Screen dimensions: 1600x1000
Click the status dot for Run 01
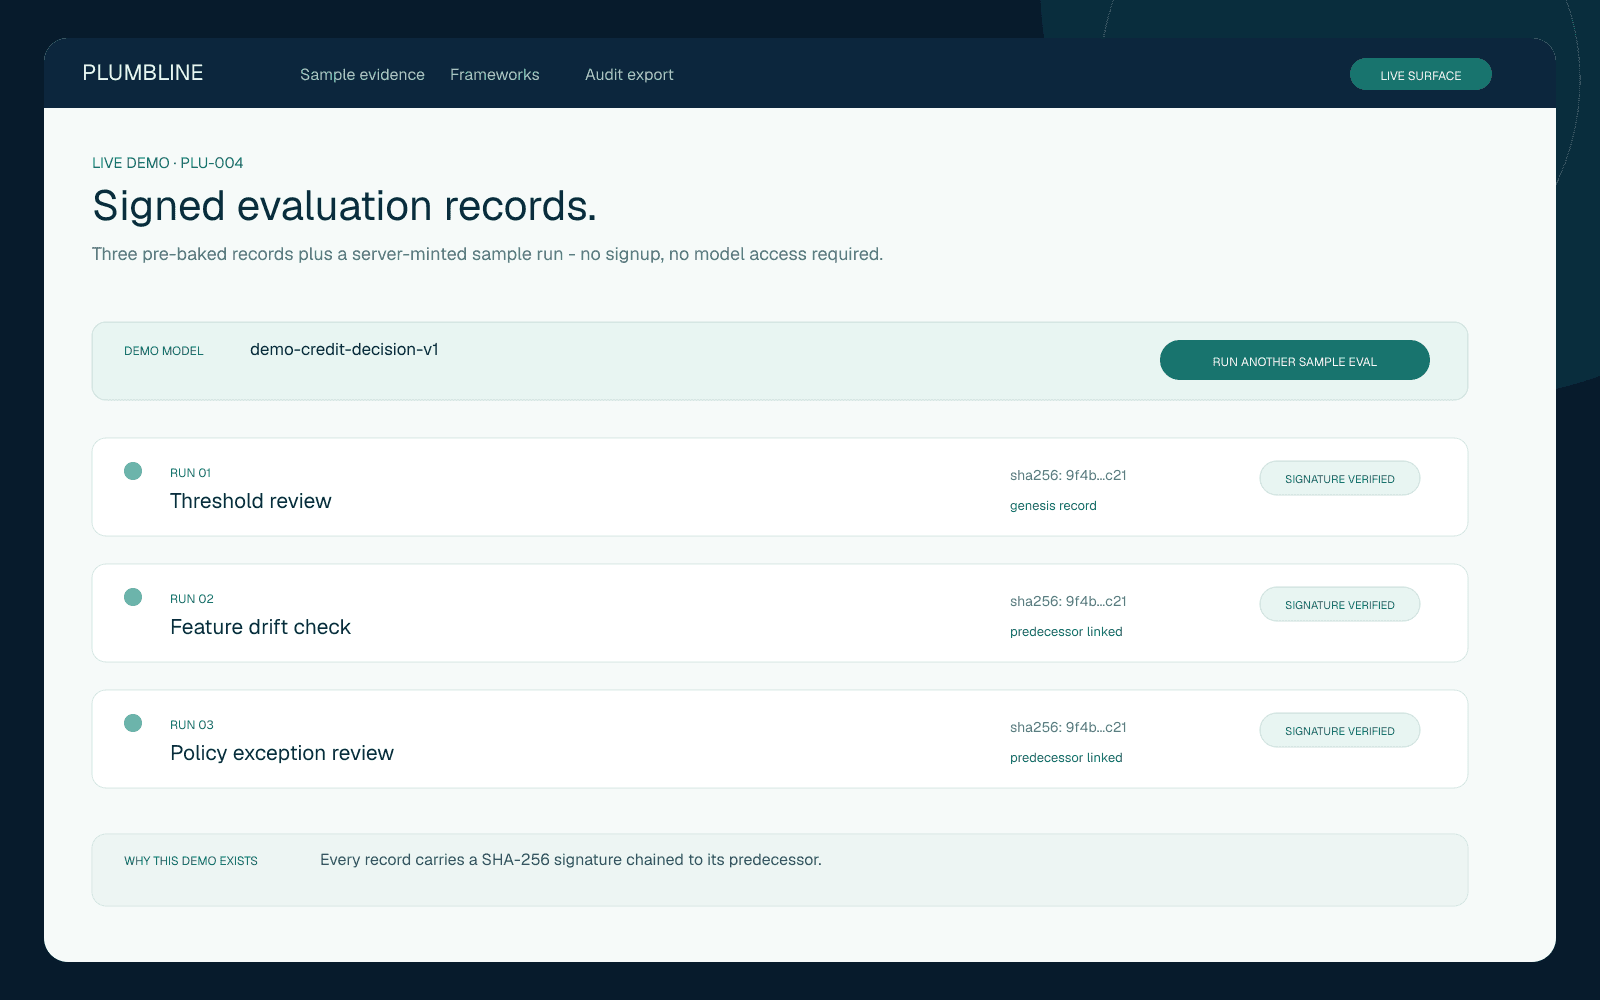(x=133, y=471)
